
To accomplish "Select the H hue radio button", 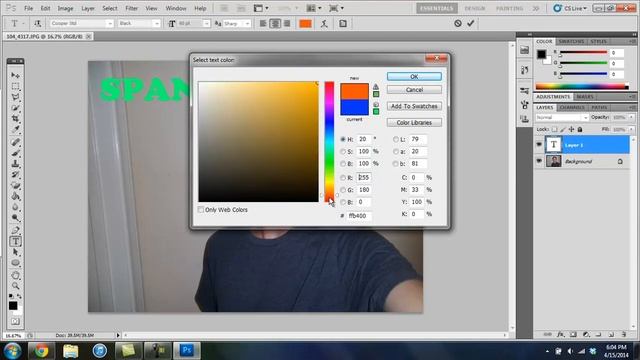I will 343,139.
